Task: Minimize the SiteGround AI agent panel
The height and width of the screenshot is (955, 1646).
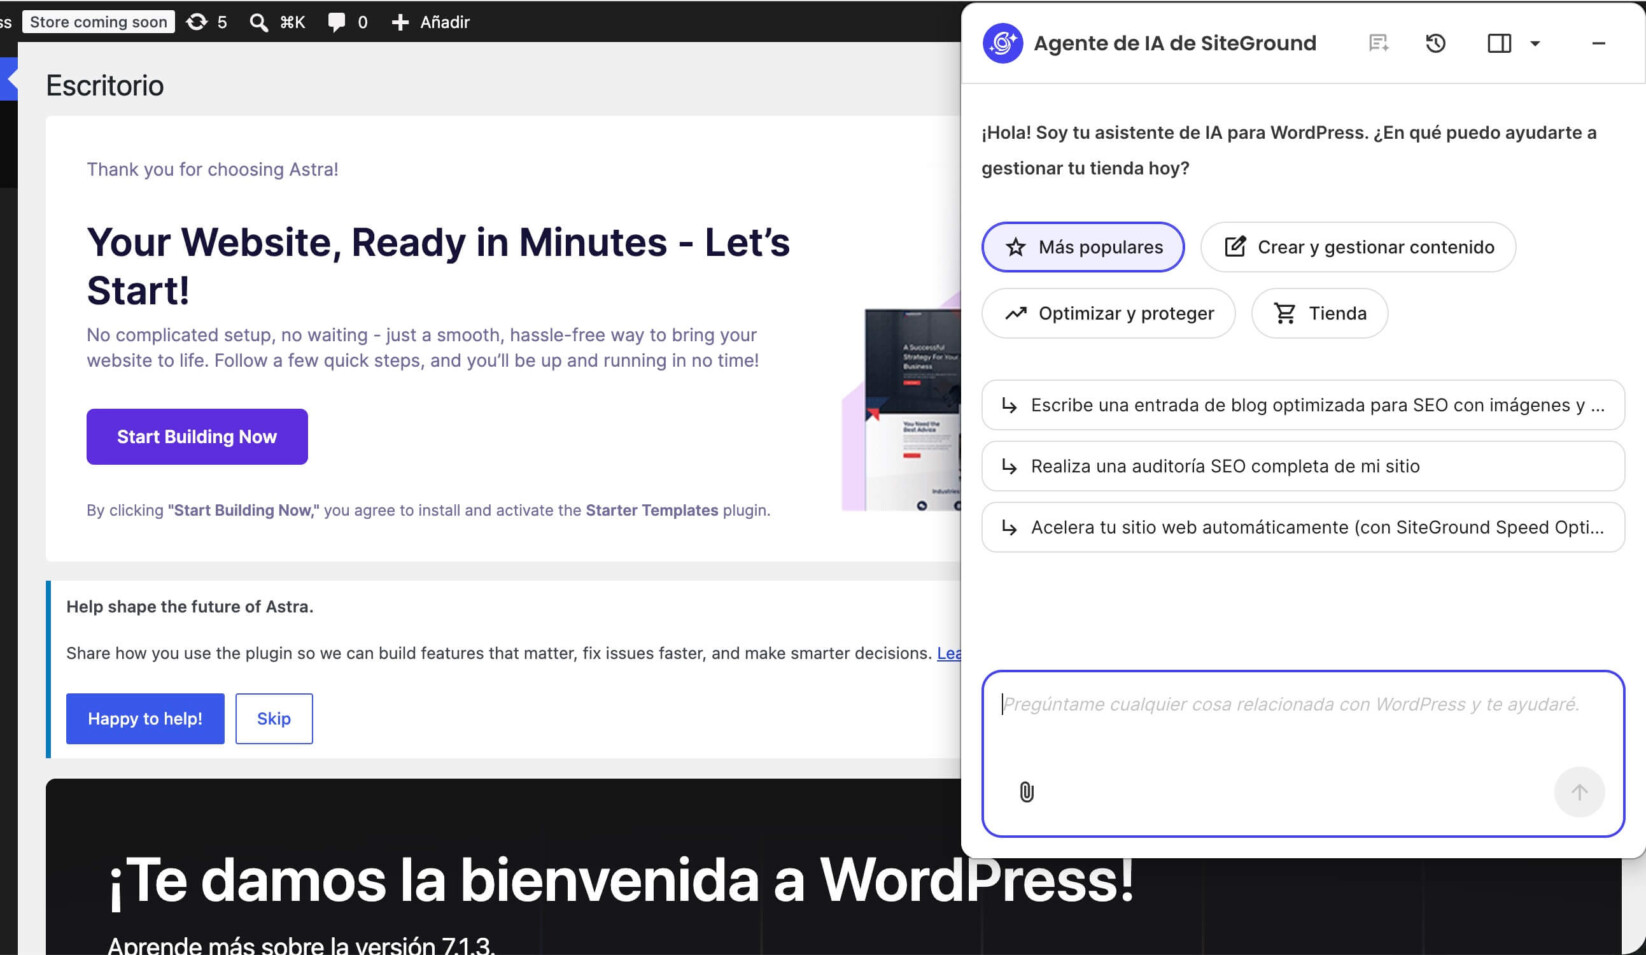Action: point(1598,43)
